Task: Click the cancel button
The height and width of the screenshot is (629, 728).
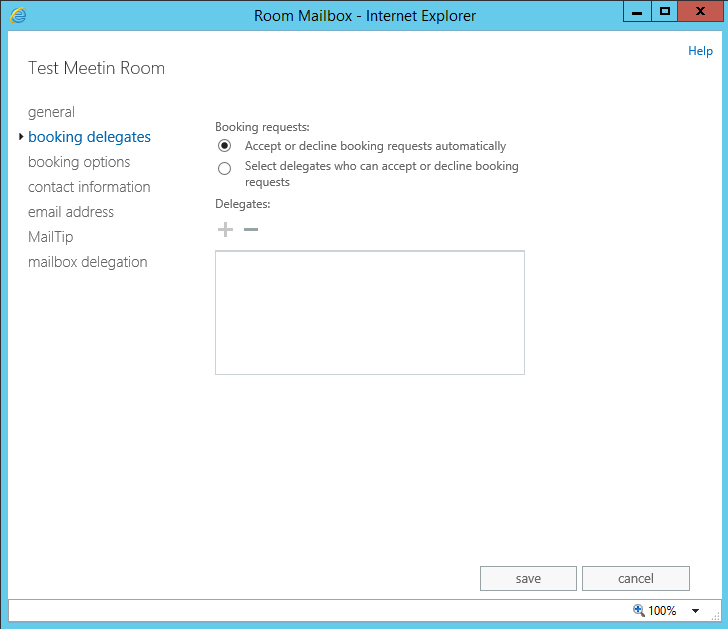Action: click(x=636, y=578)
